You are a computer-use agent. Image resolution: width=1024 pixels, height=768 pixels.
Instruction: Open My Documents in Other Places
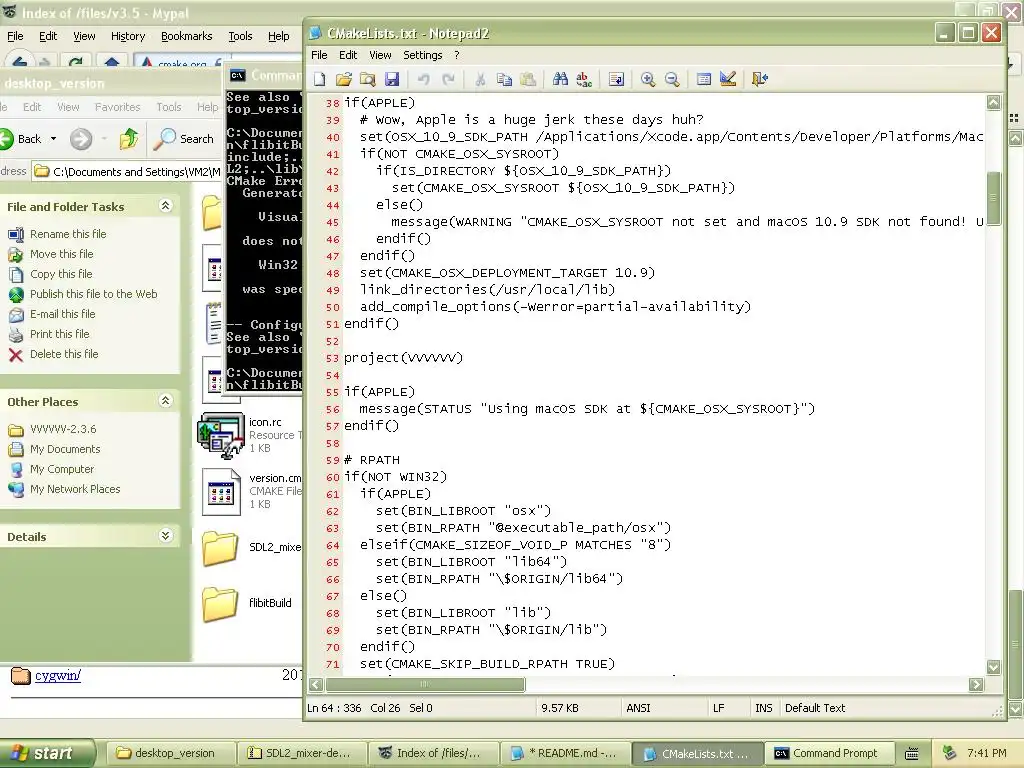pos(65,449)
